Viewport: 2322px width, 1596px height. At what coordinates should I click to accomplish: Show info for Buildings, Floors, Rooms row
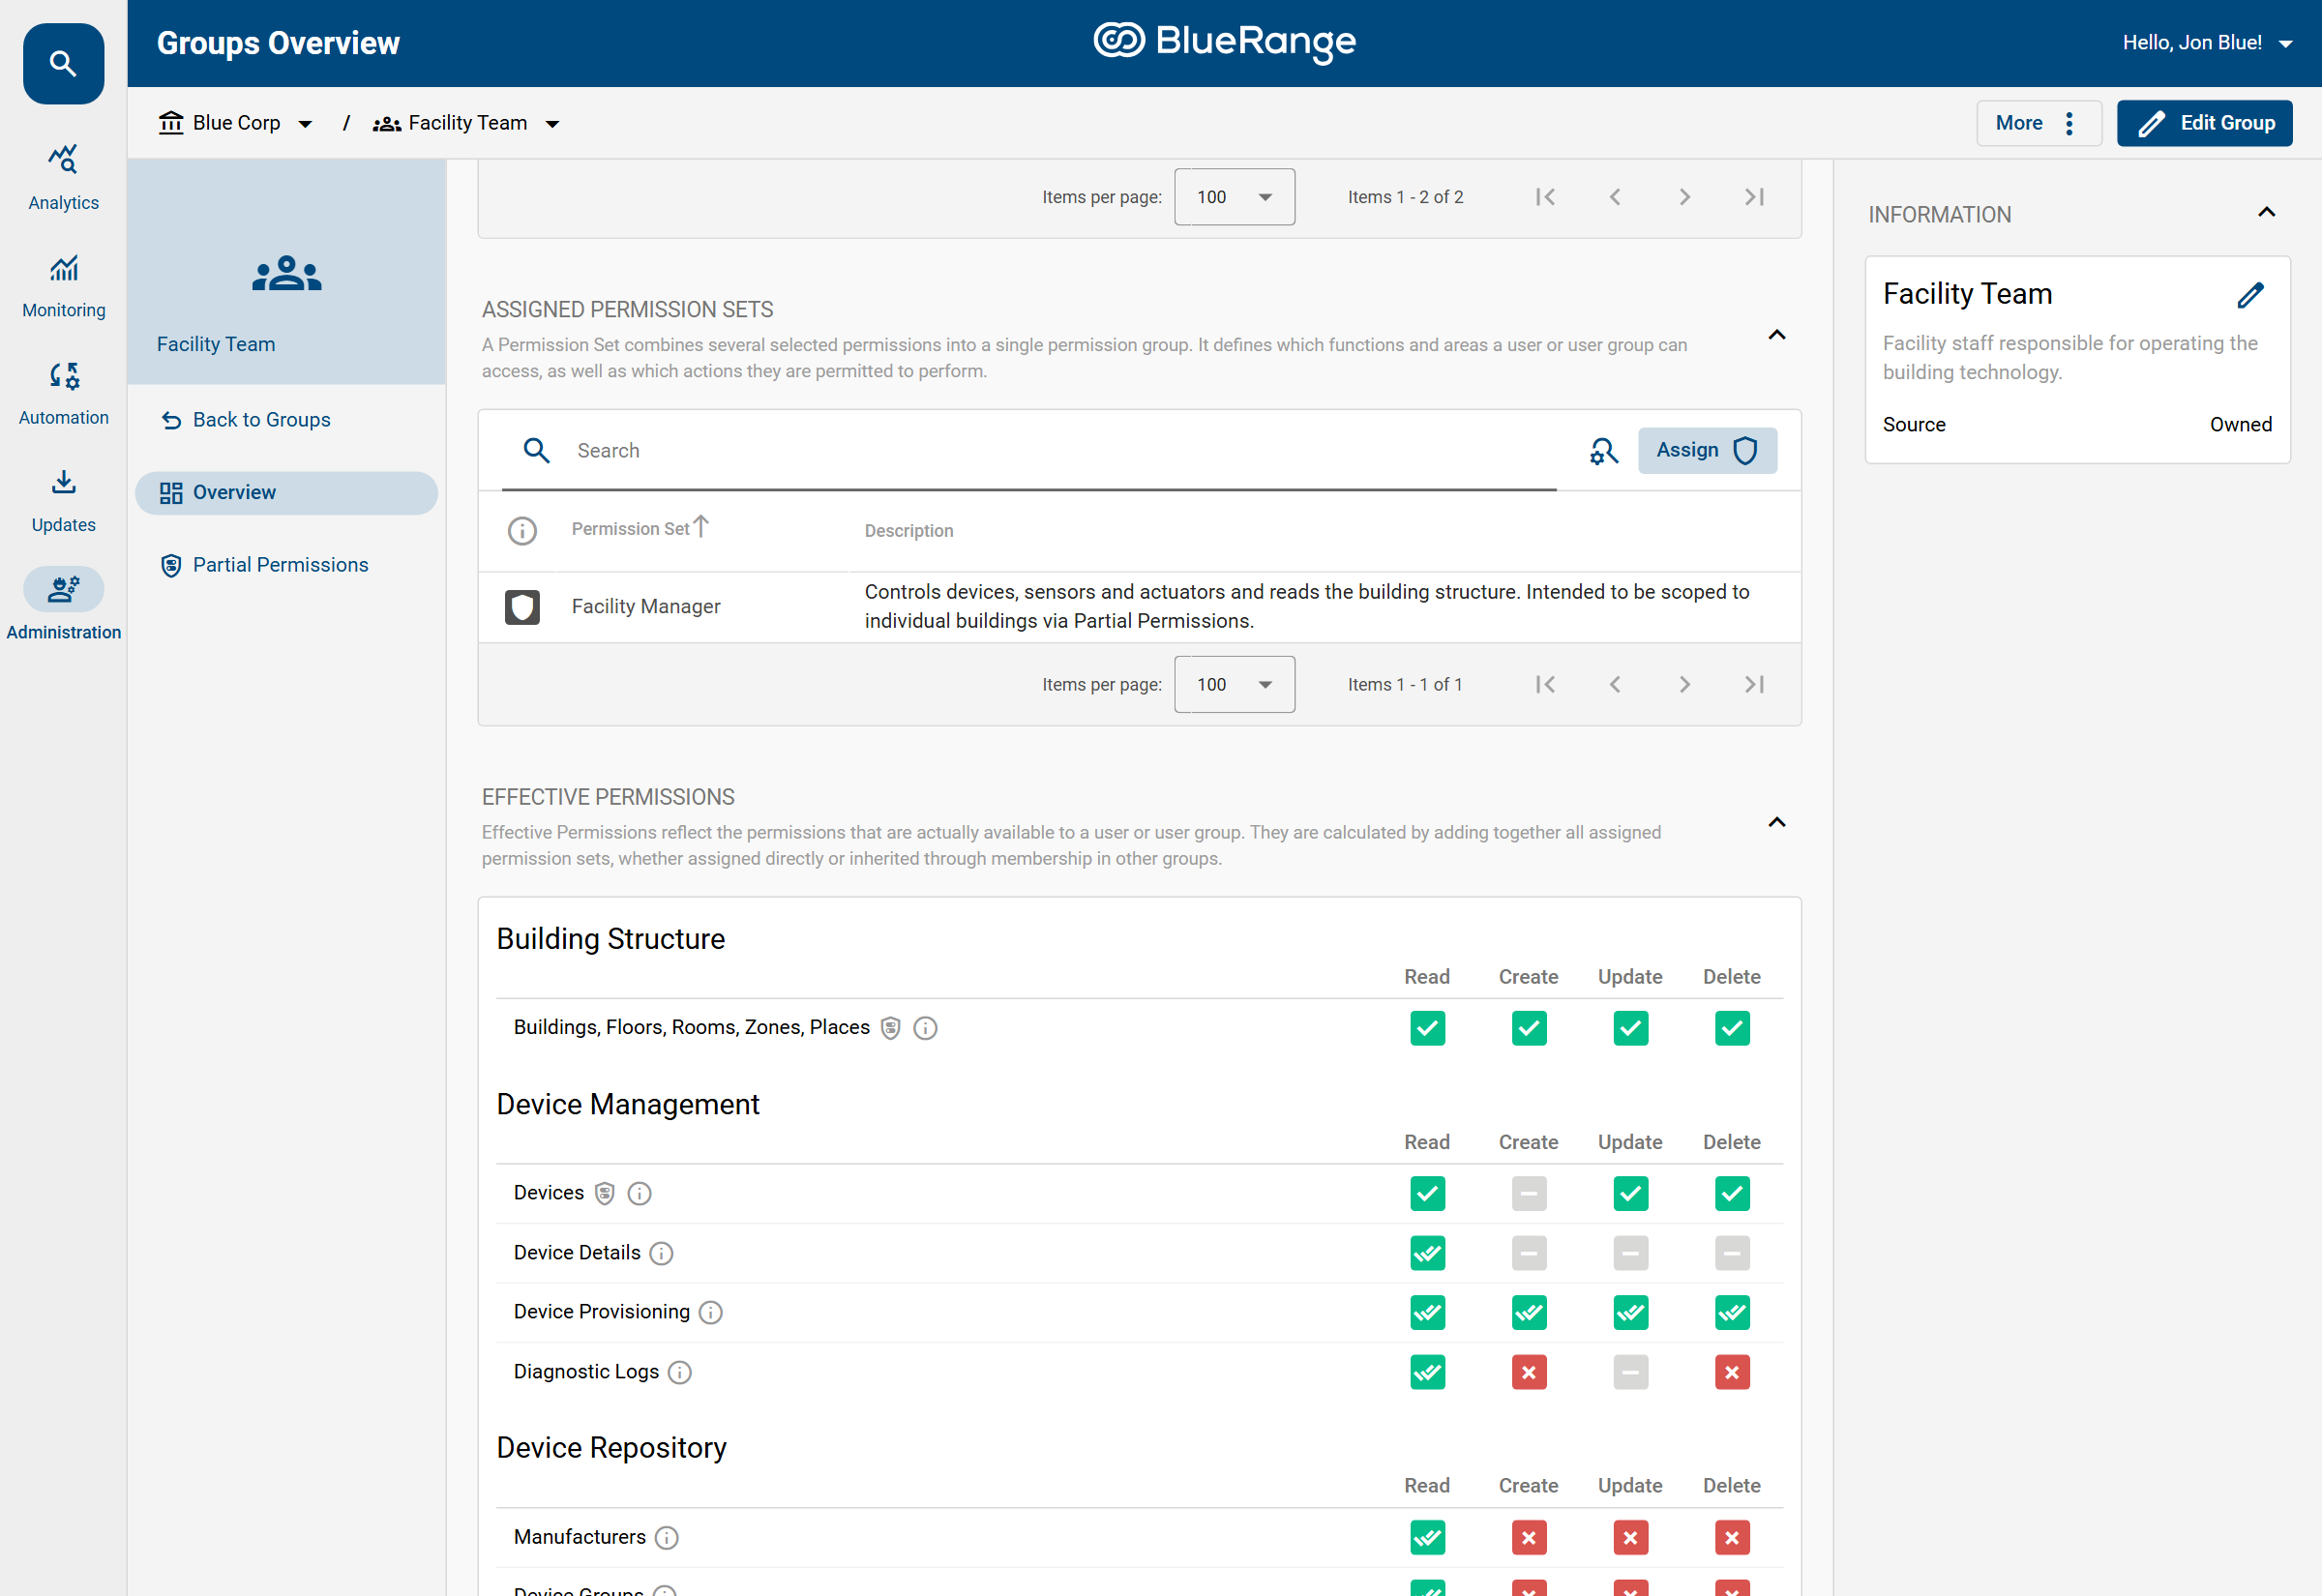[x=925, y=1028]
